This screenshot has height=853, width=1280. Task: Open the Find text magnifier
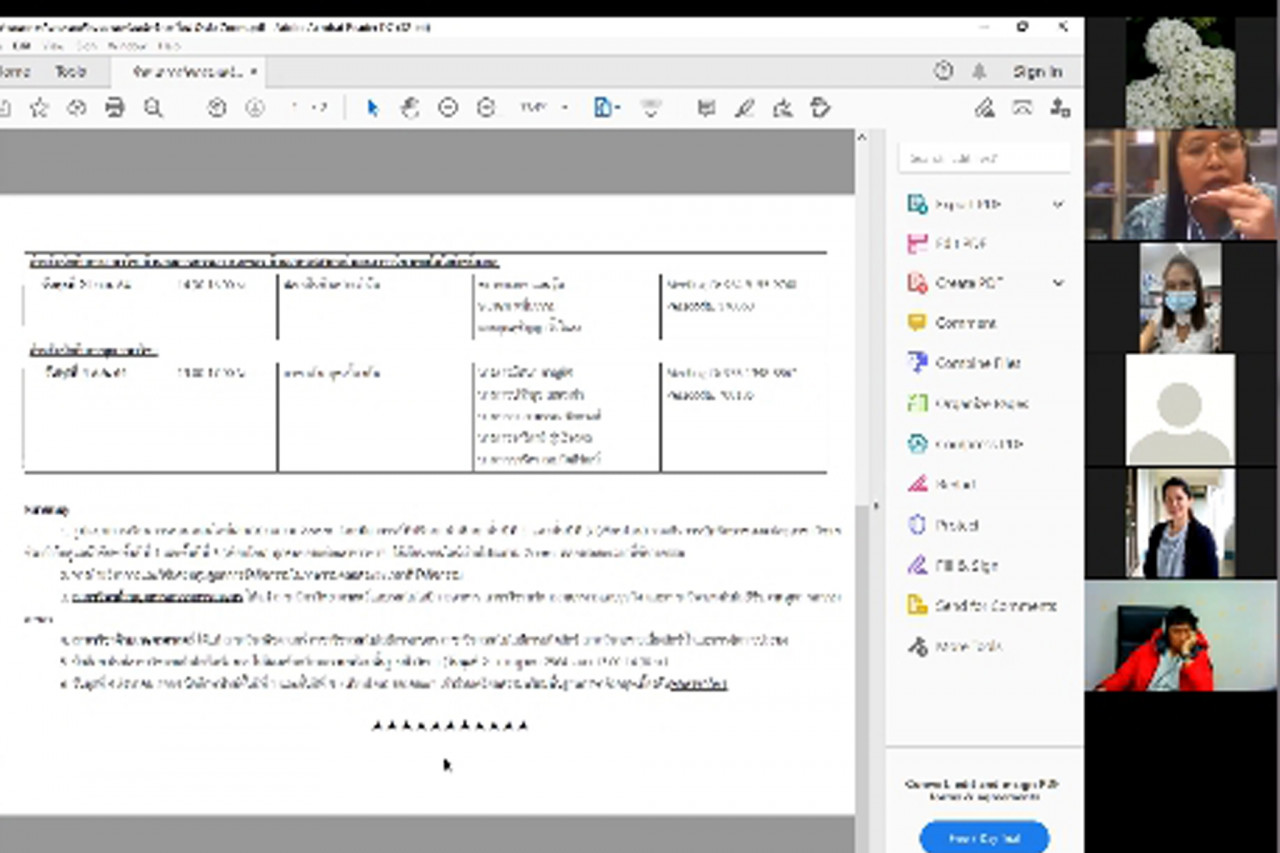[x=153, y=108]
